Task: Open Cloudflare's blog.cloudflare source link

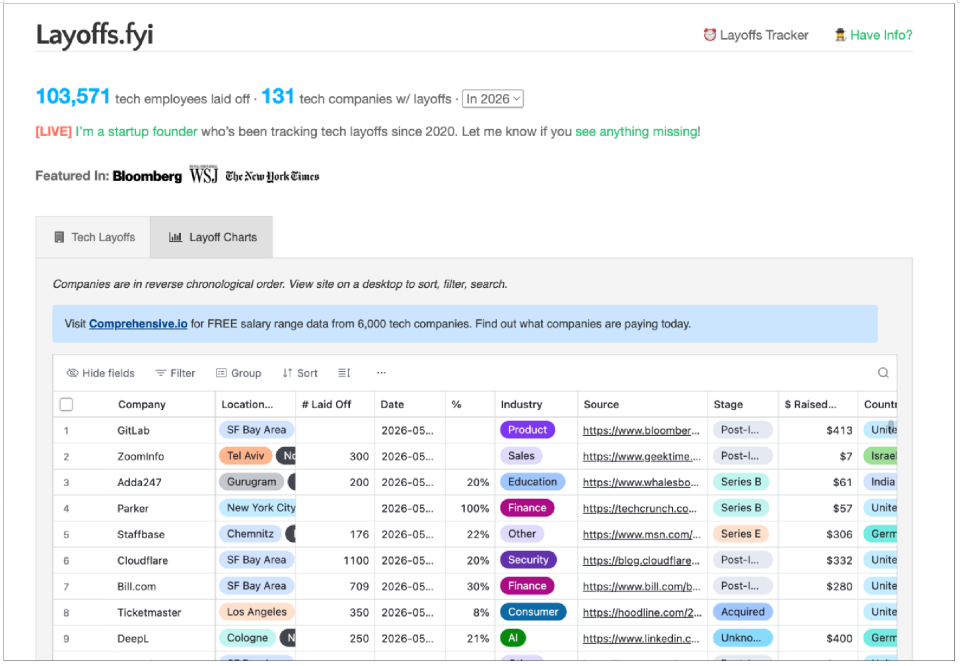Action: (x=640, y=560)
